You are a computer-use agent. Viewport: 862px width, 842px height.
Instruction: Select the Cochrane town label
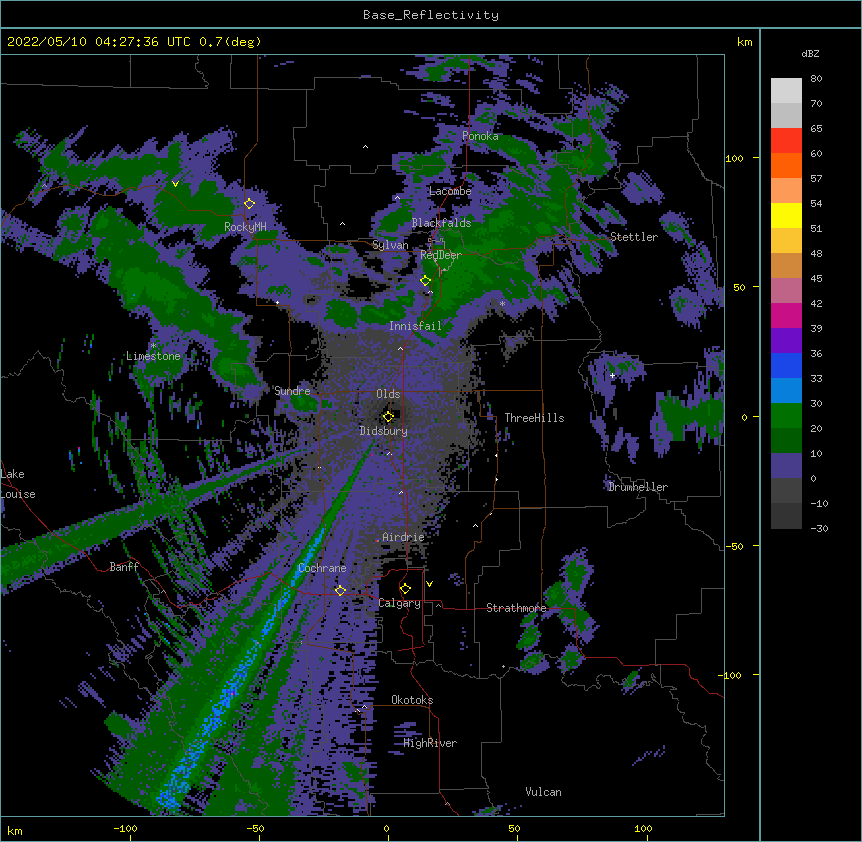pos(322,568)
